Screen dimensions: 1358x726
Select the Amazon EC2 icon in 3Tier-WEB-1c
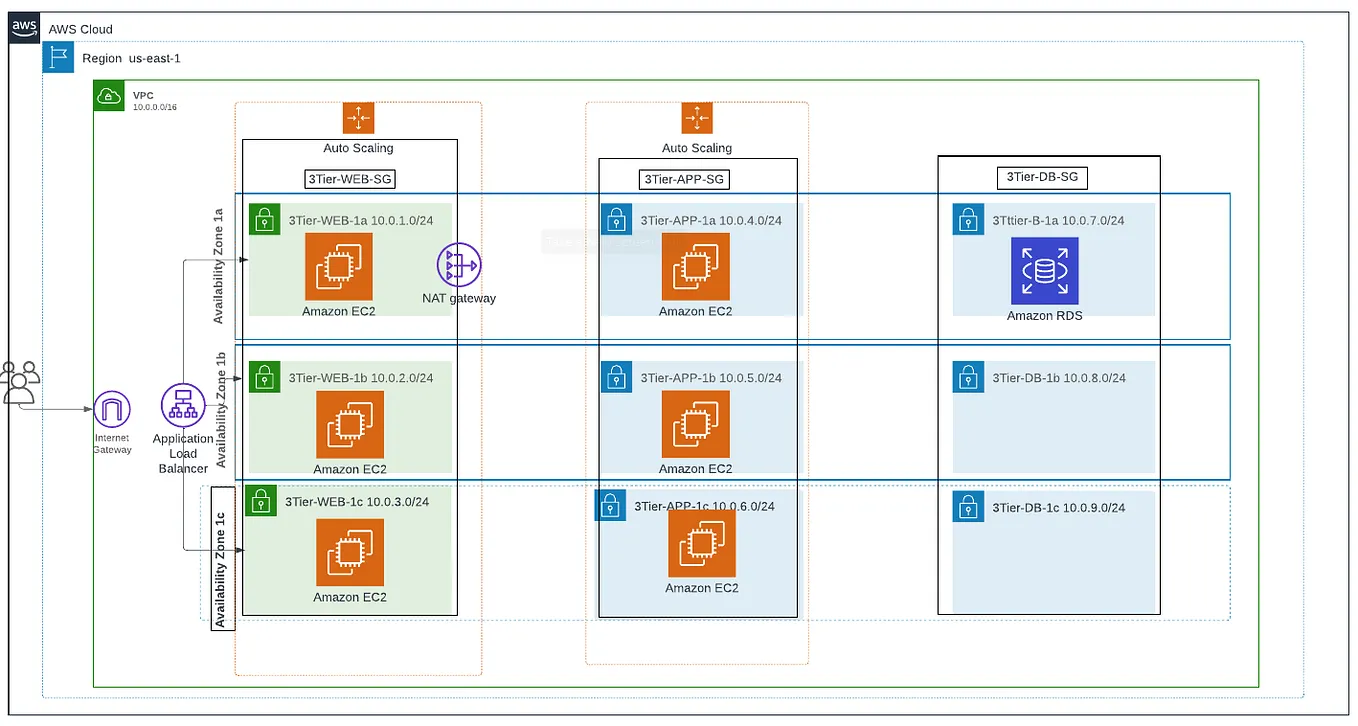[349, 553]
